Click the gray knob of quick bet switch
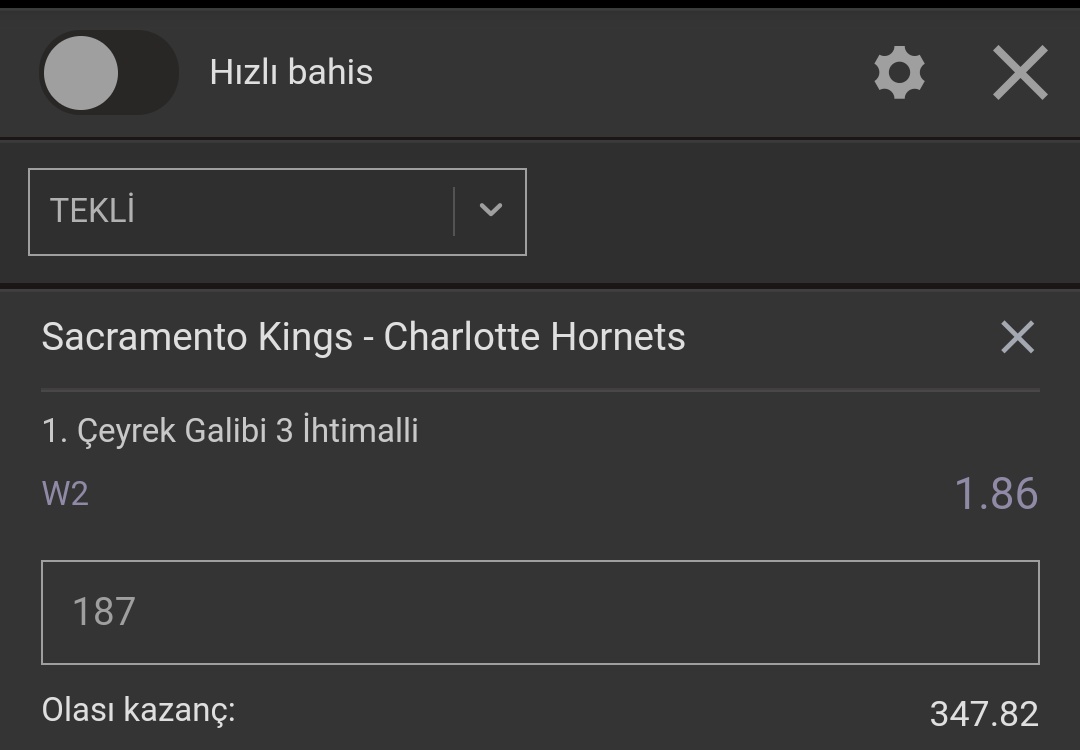 (x=81, y=72)
